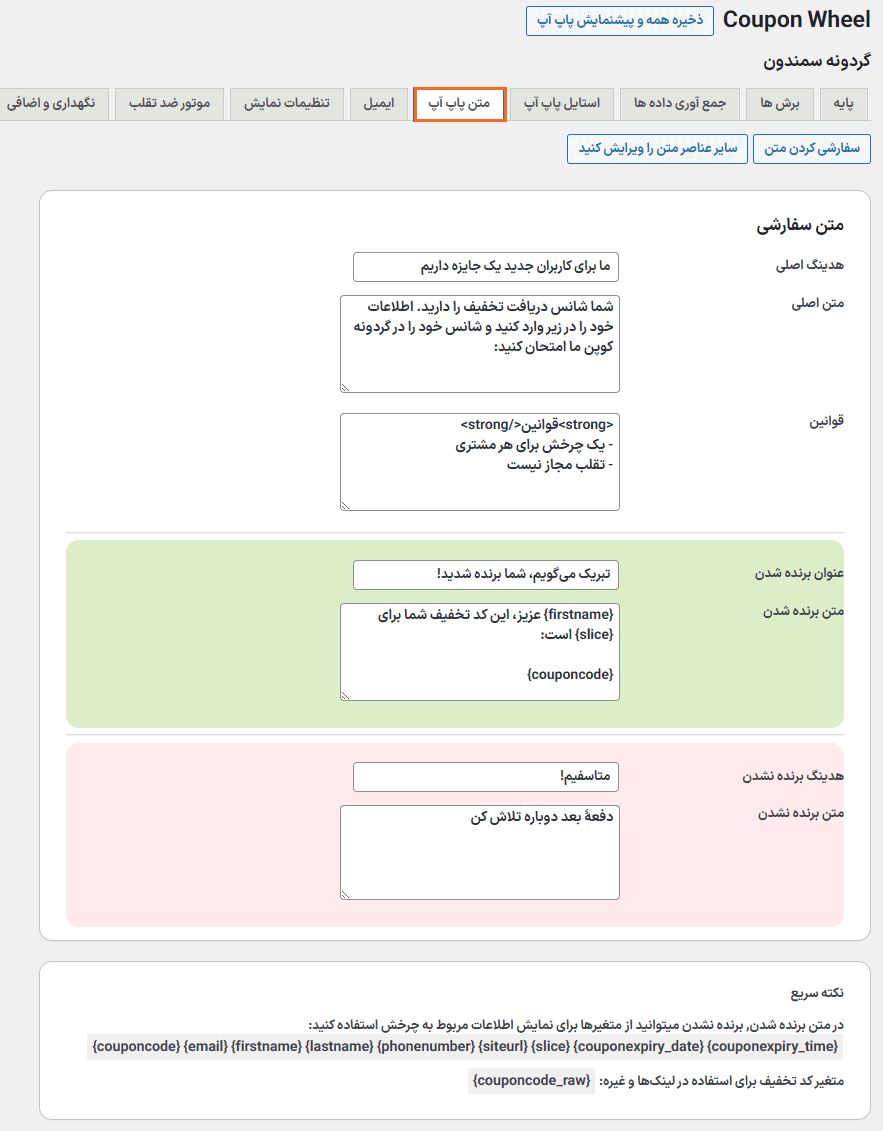Click the سایر عناصر متن را ویرایش کنید button
Image resolution: width=883 pixels, height=1131 pixels.
(657, 149)
